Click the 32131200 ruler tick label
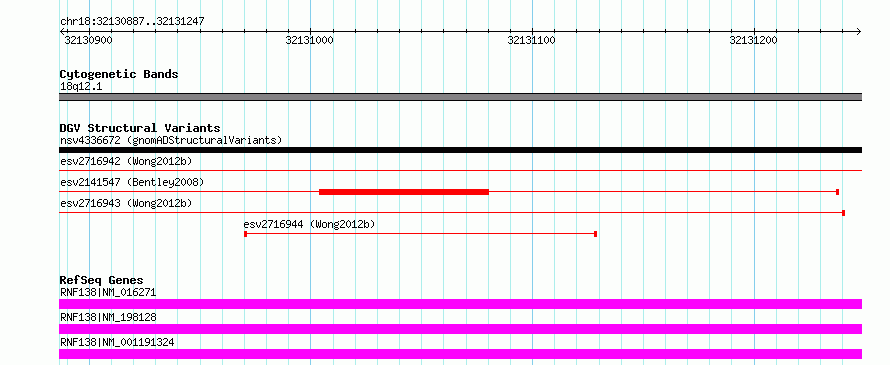This screenshot has height=365, width=890. pos(753,40)
